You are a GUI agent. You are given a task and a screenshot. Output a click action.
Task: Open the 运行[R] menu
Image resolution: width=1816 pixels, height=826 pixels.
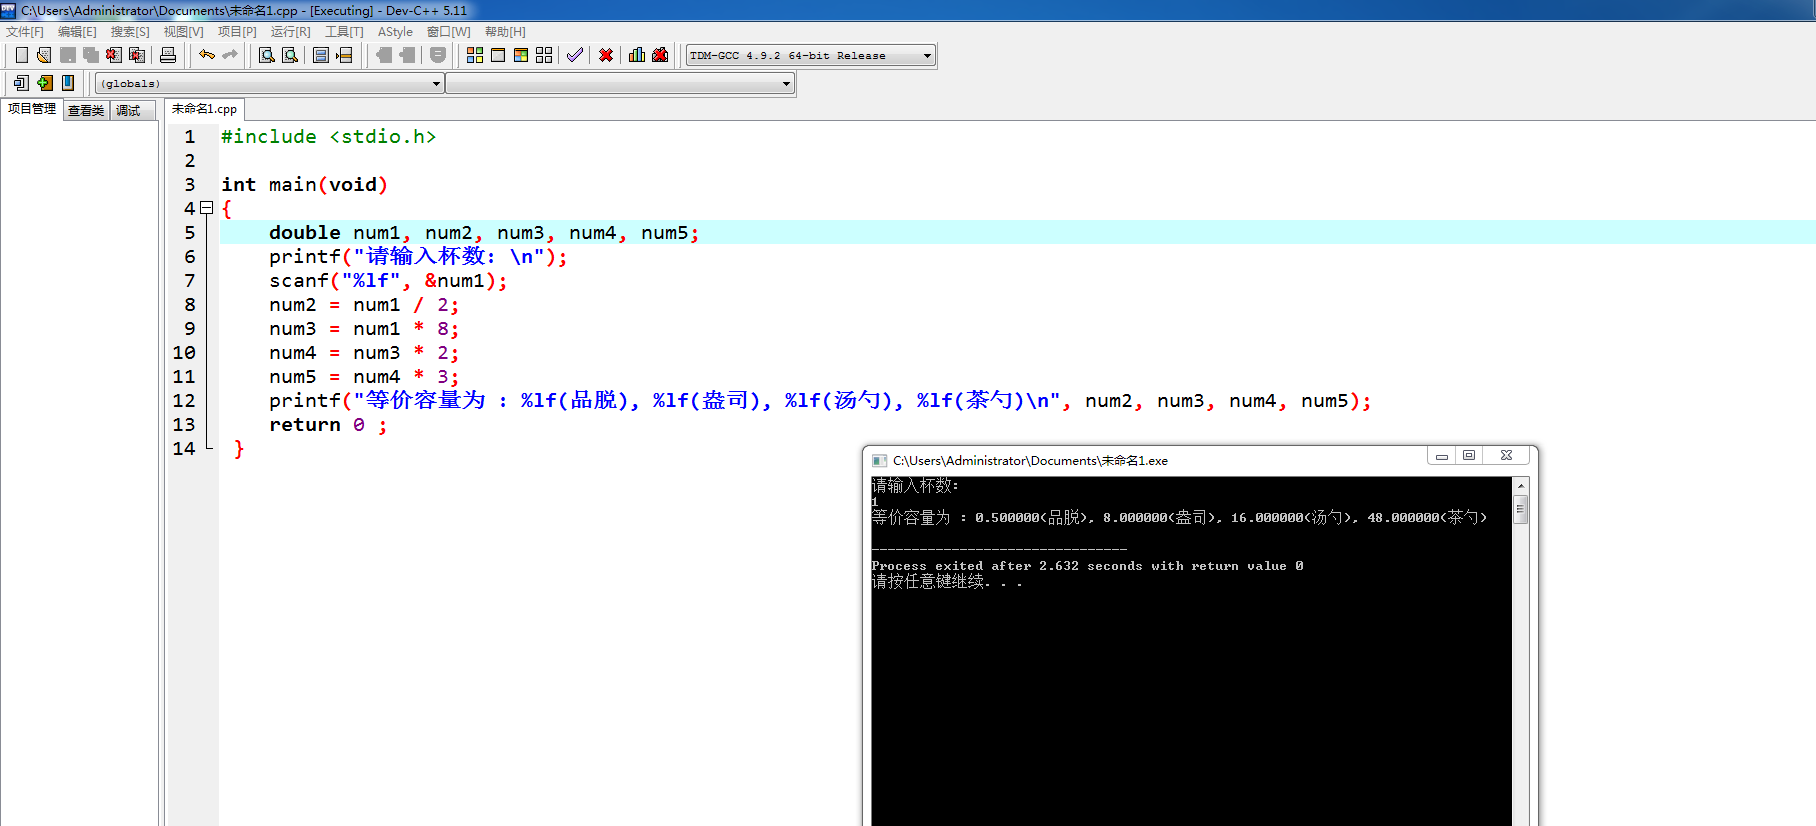[291, 32]
